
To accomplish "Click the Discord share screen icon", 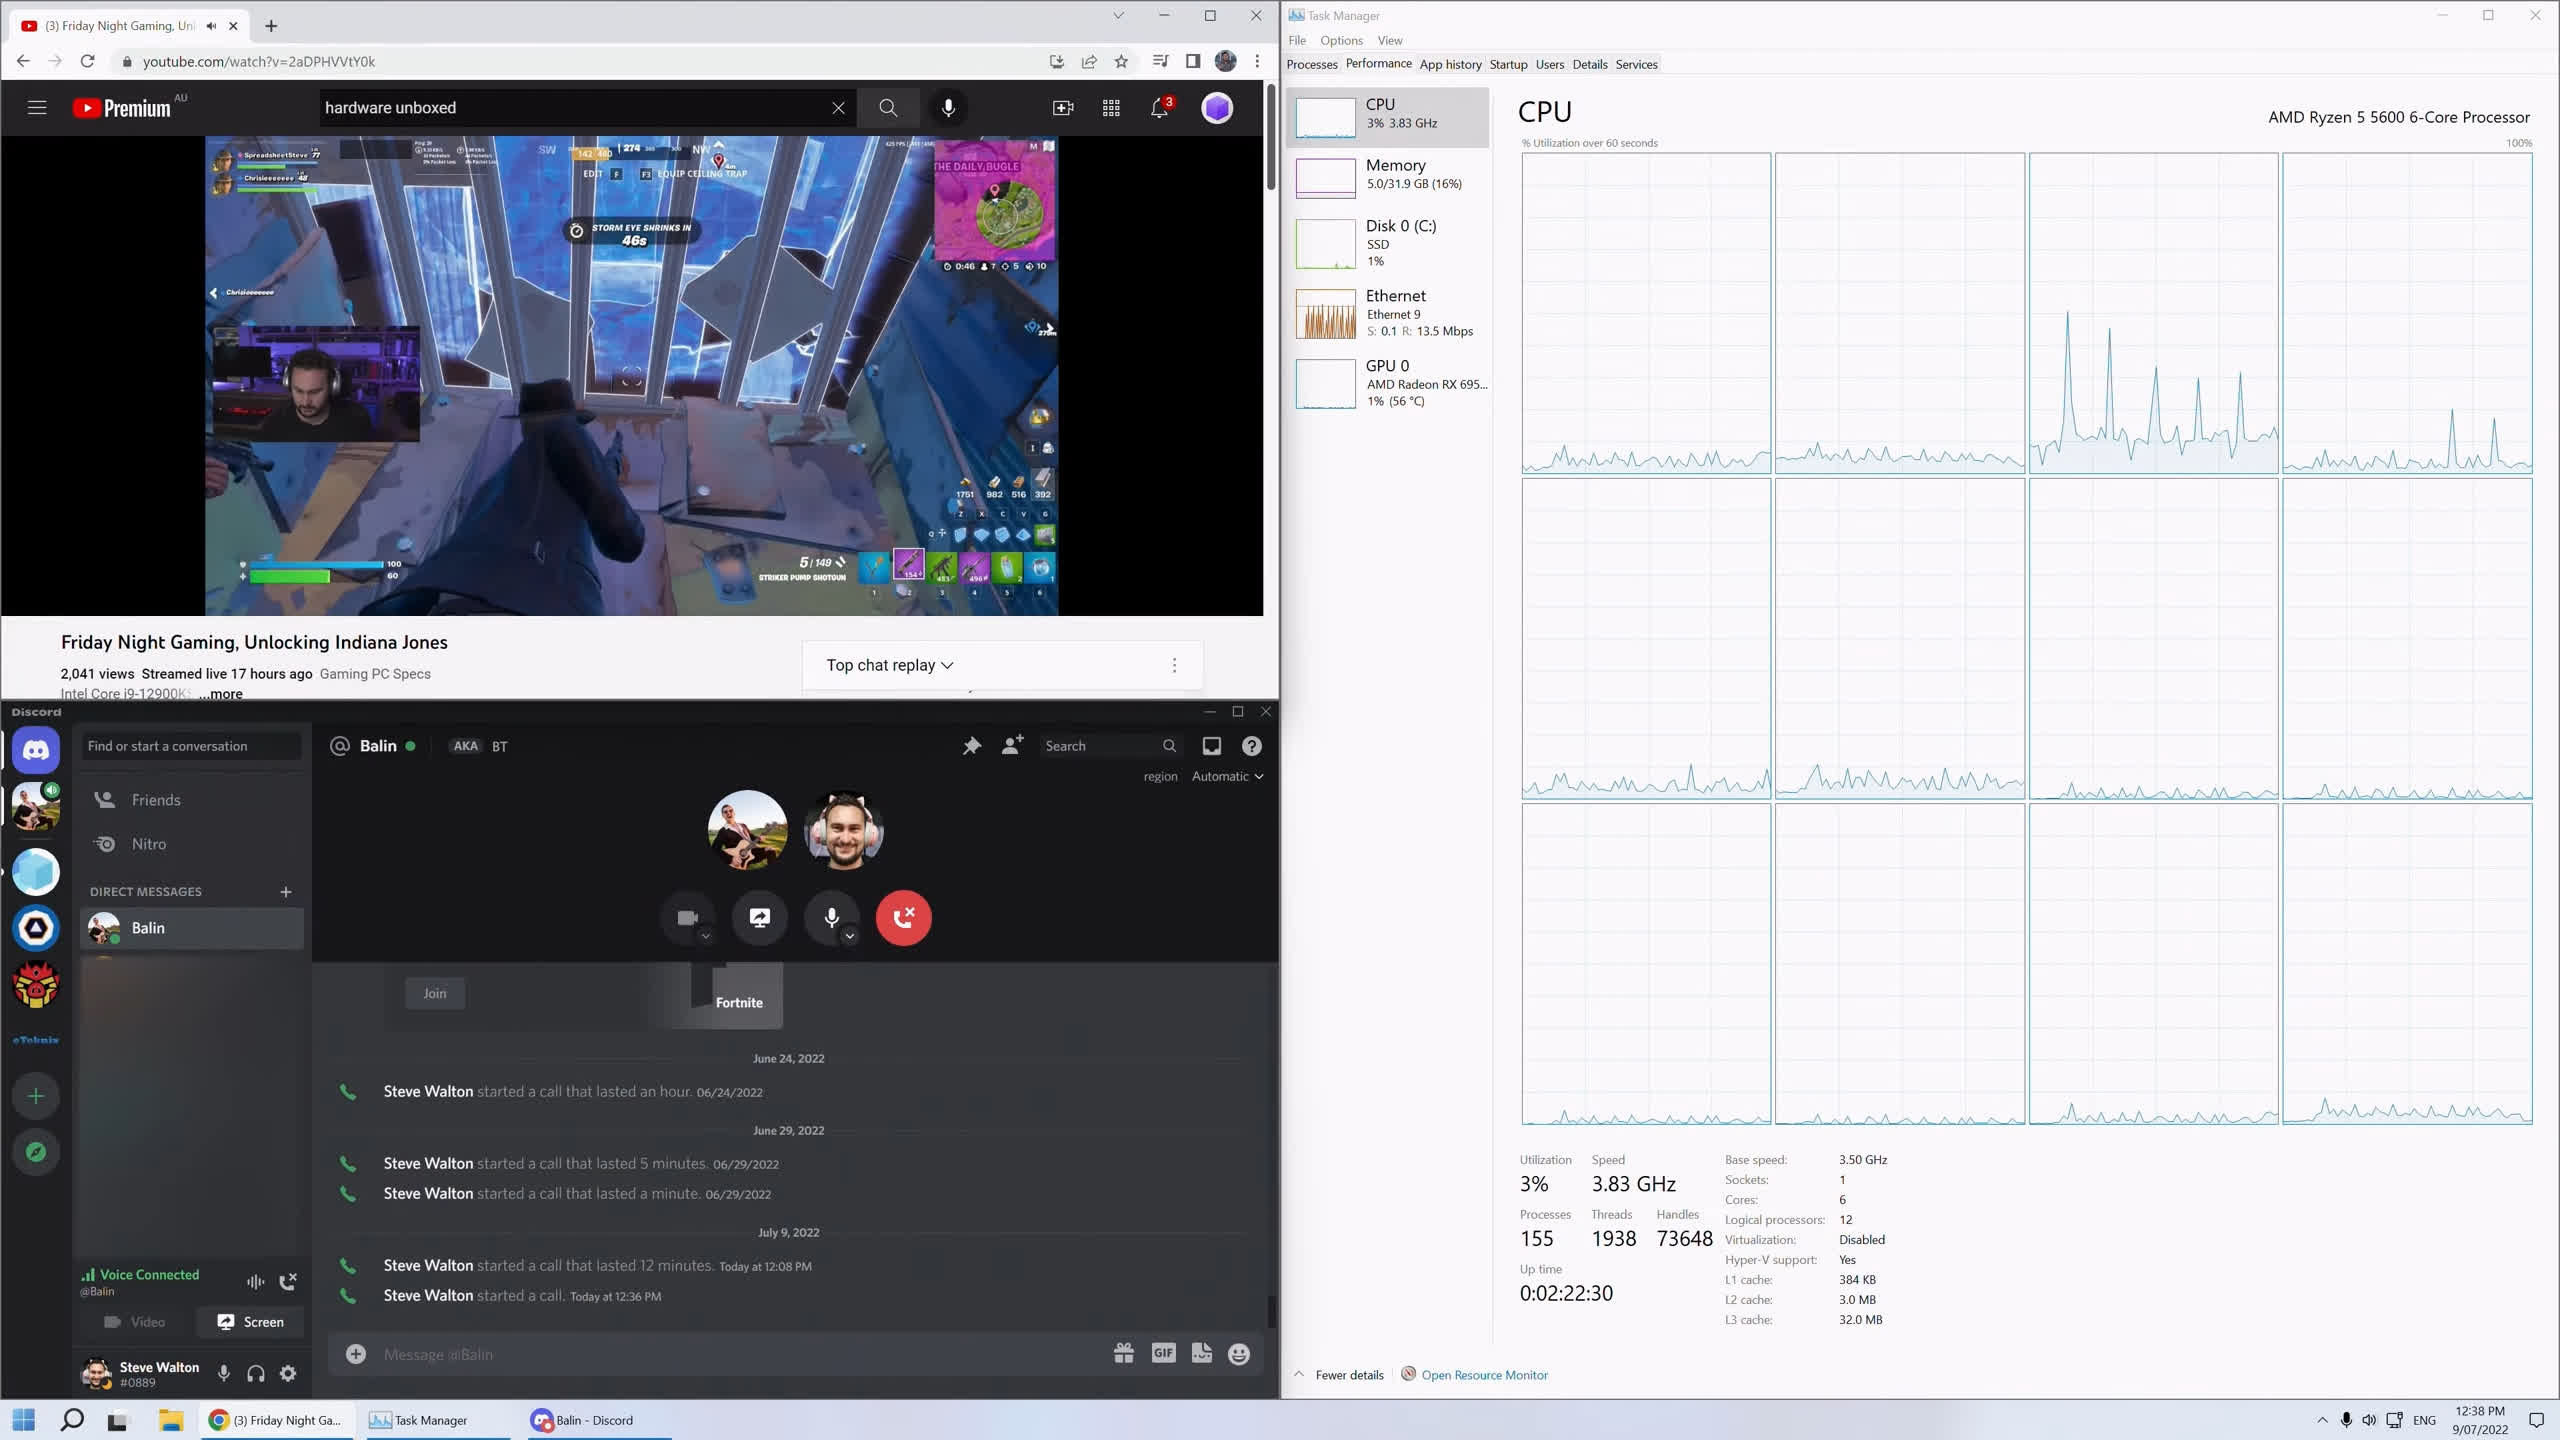I will click(760, 917).
